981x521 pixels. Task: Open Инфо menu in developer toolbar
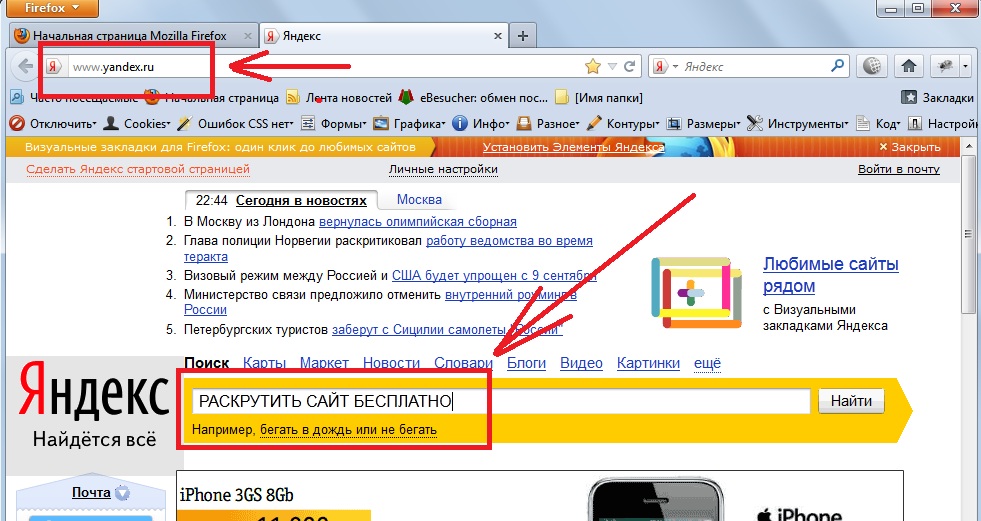tap(480, 124)
